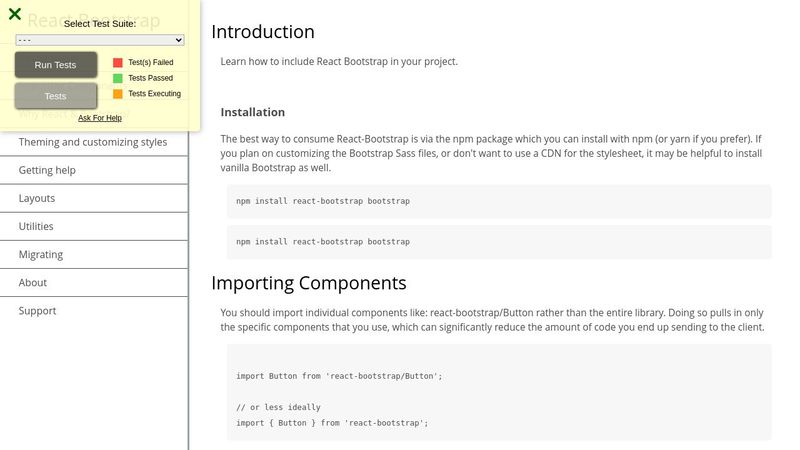Open the Select Test Suite dropdown

[x=99, y=40]
